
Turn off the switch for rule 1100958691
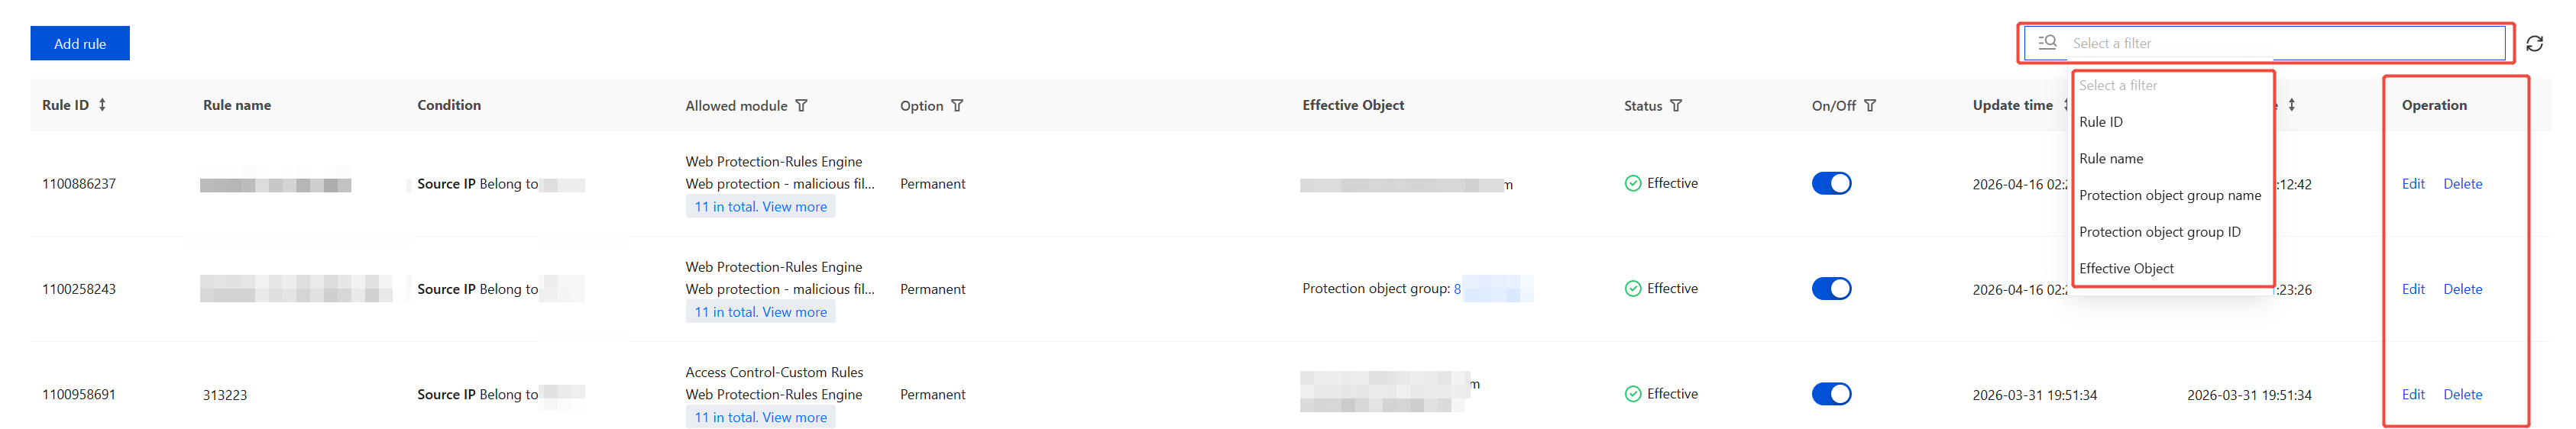(1831, 394)
